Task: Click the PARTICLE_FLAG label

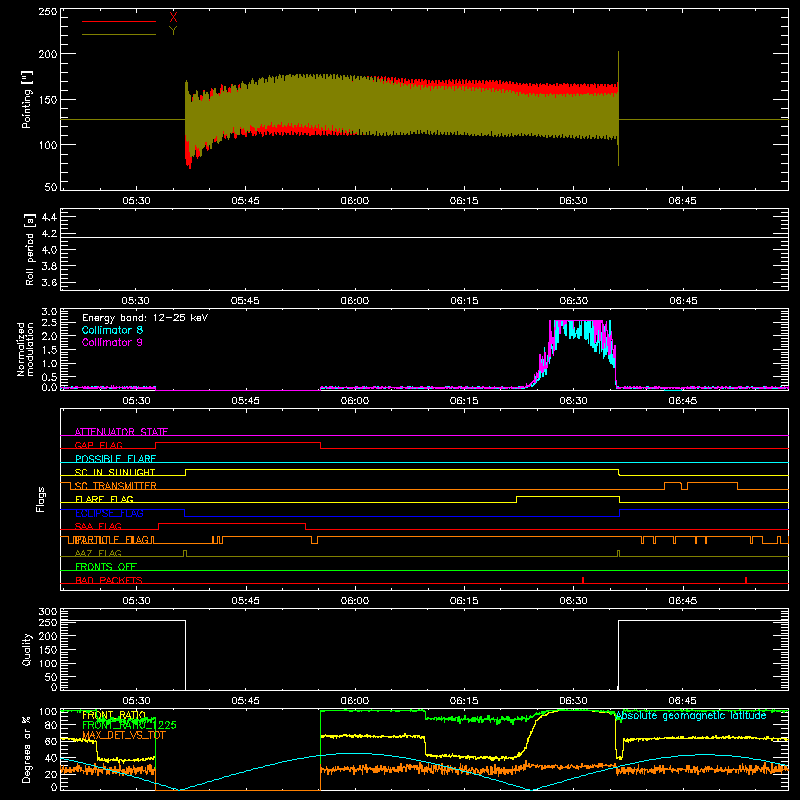Action: pyautogui.click(x=112, y=539)
